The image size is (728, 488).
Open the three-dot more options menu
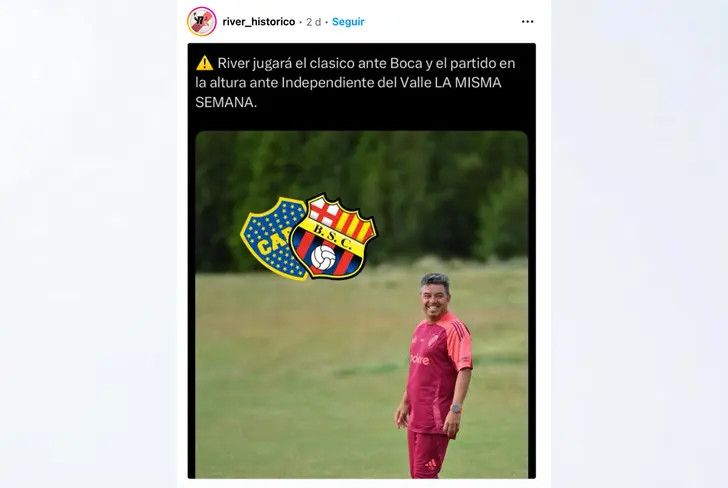tap(527, 22)
